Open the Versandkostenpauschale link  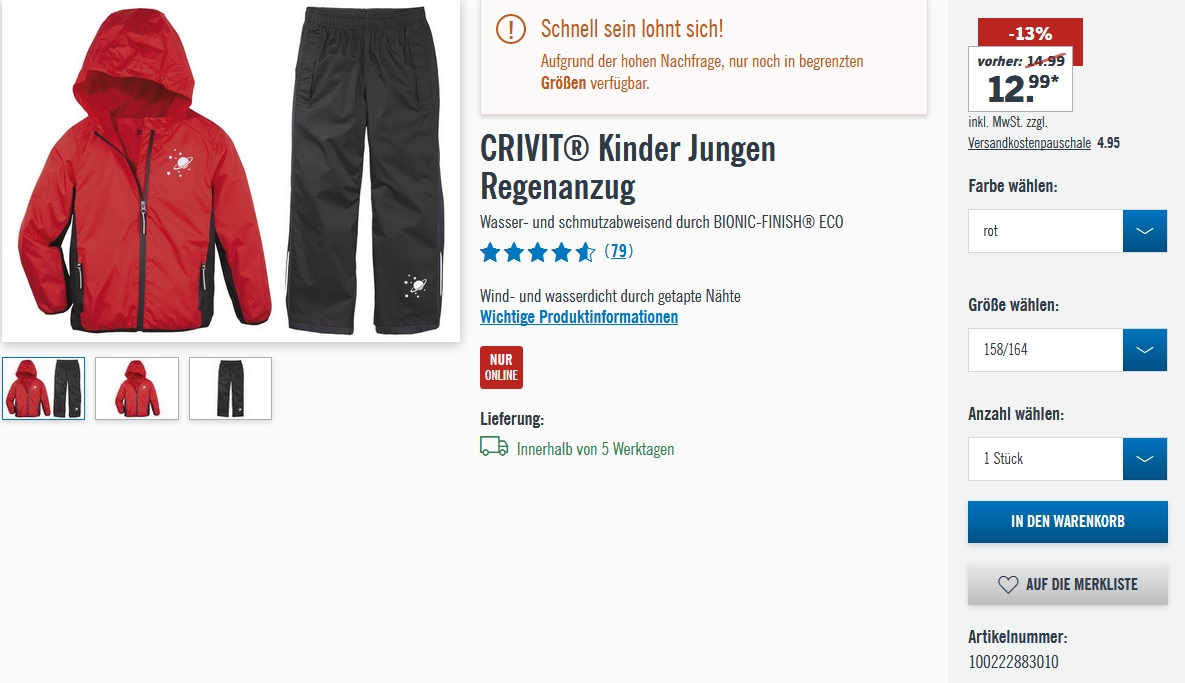click(1029, 143)
